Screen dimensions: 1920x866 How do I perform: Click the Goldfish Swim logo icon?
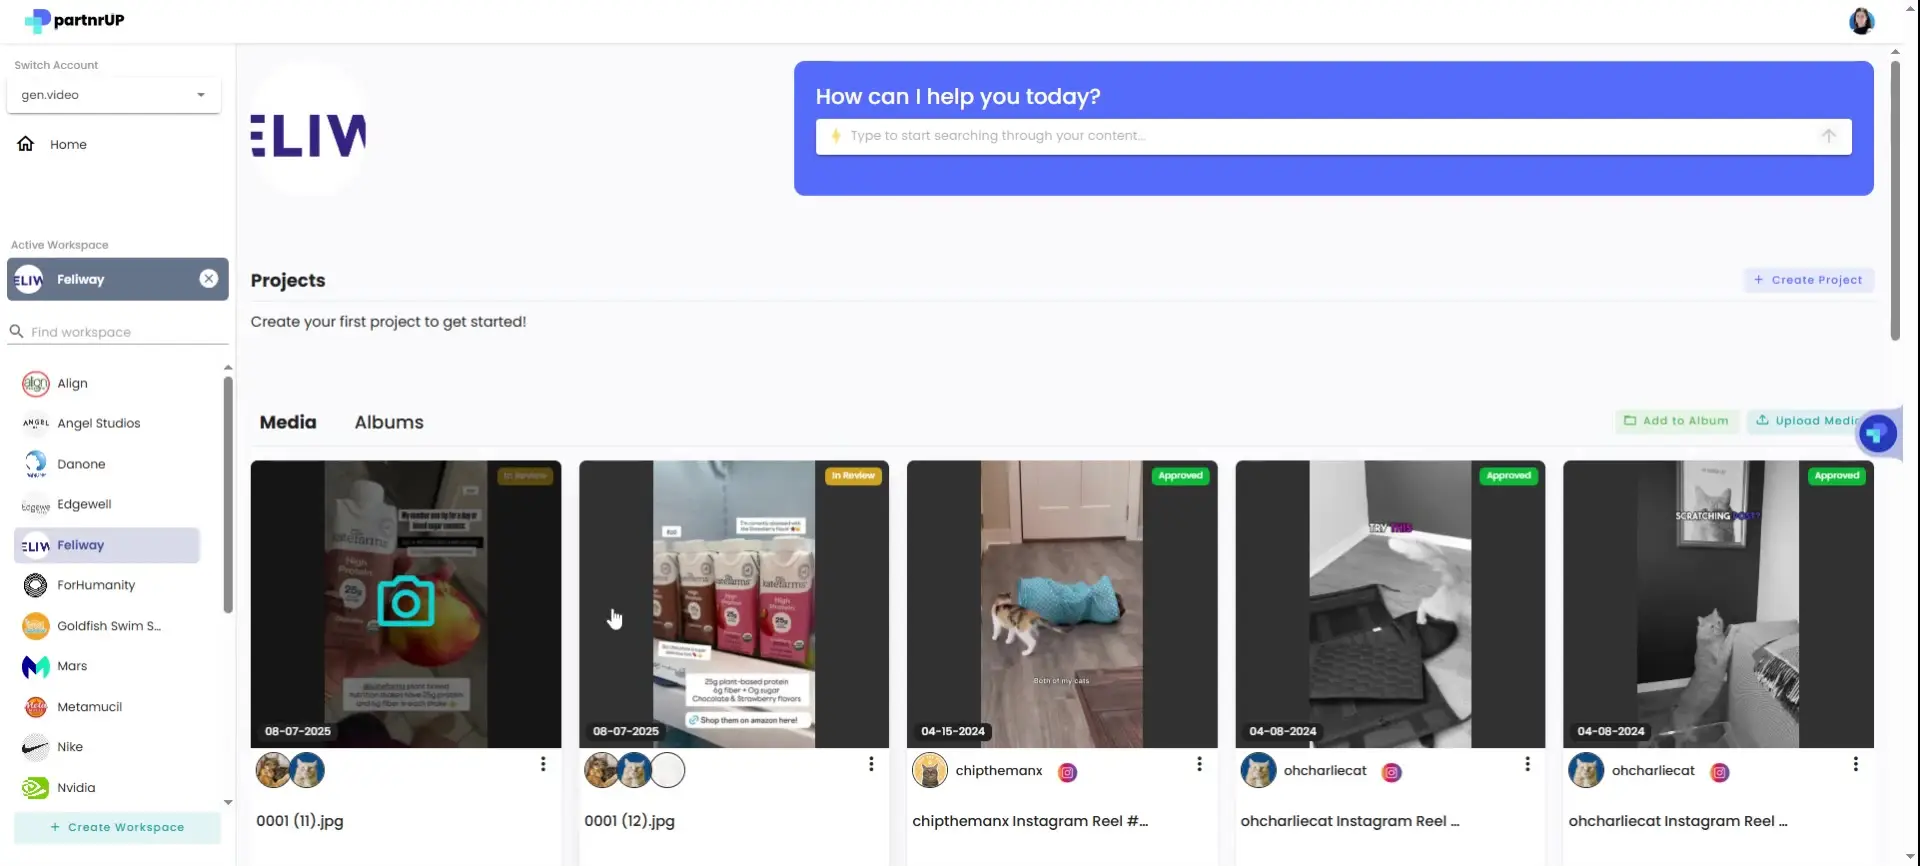35,626
